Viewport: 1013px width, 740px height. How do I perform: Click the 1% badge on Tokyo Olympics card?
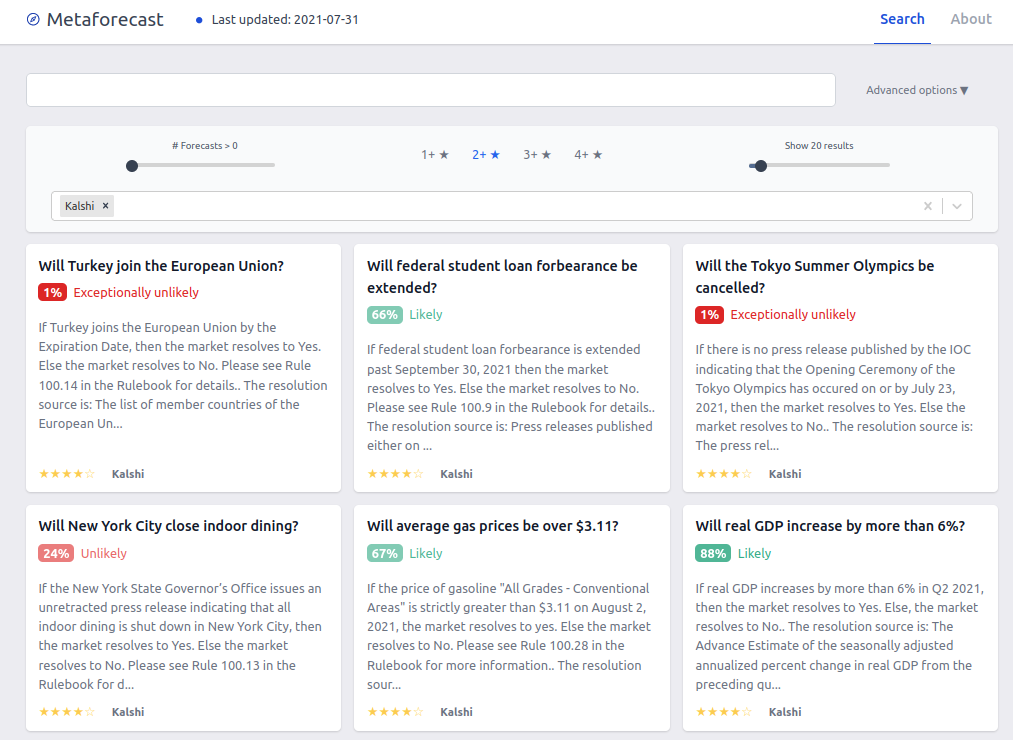(709, 315)
